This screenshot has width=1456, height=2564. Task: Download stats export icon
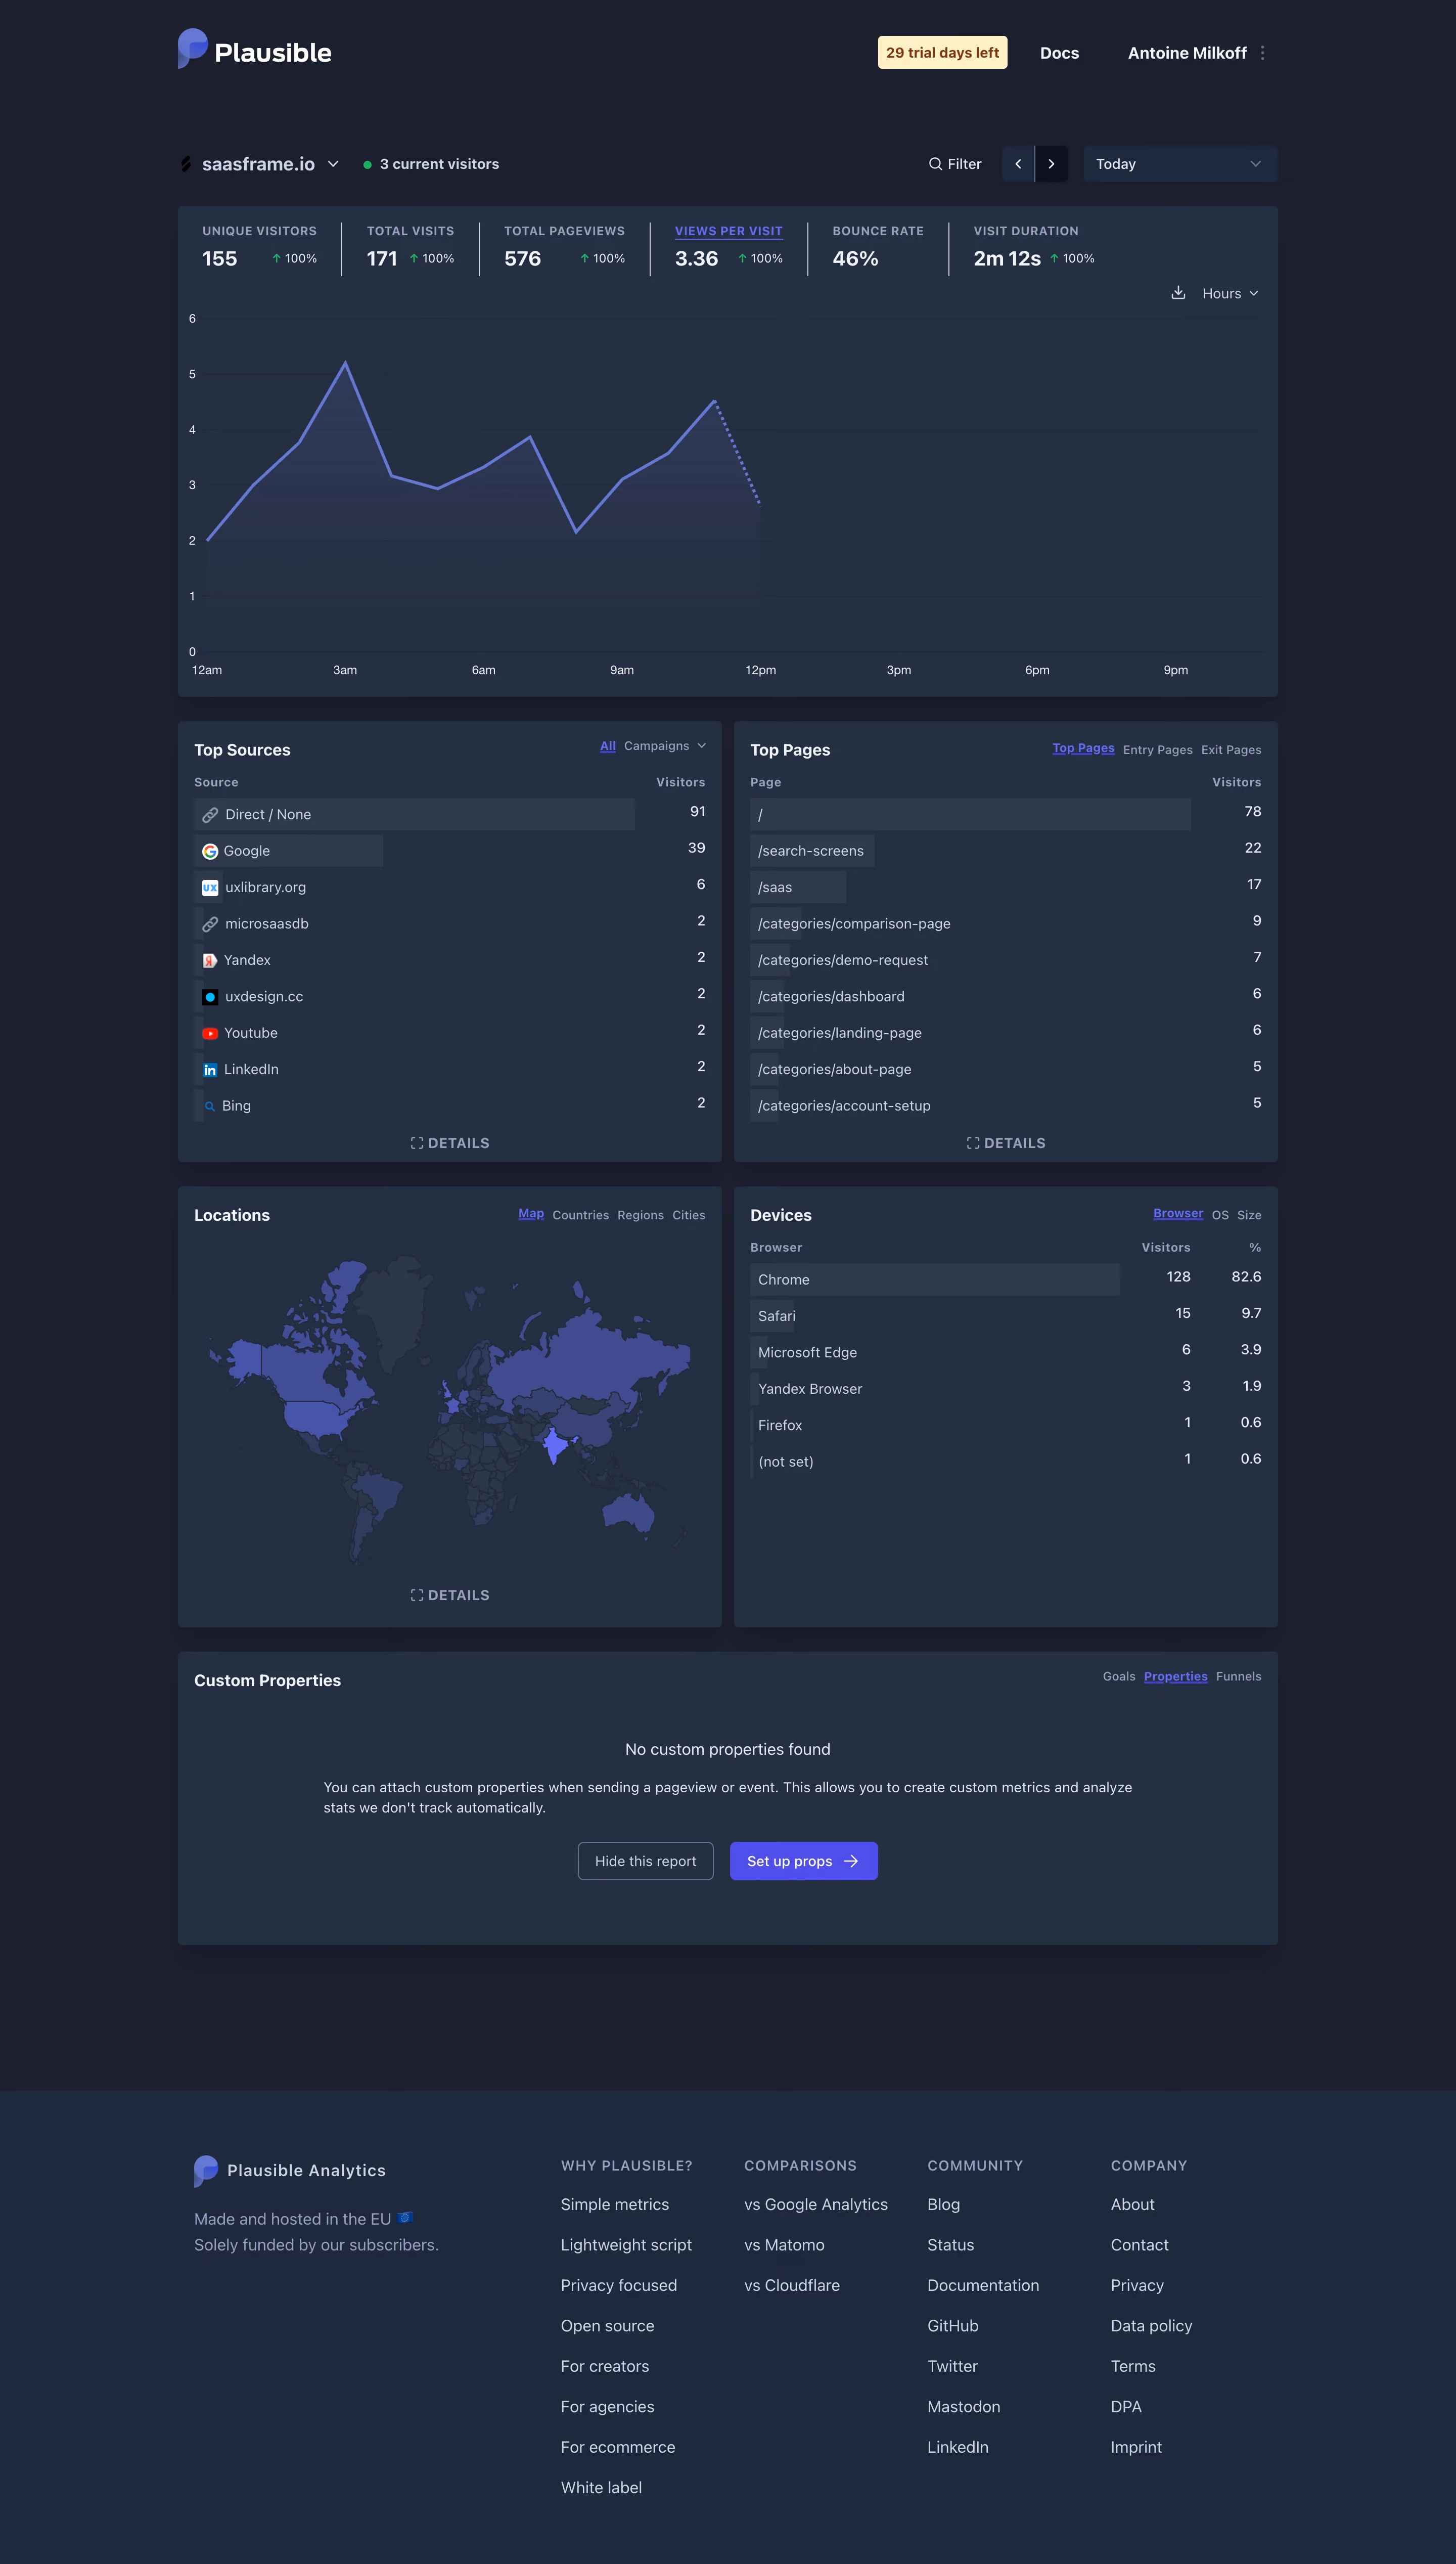[x=1178, y=293]
